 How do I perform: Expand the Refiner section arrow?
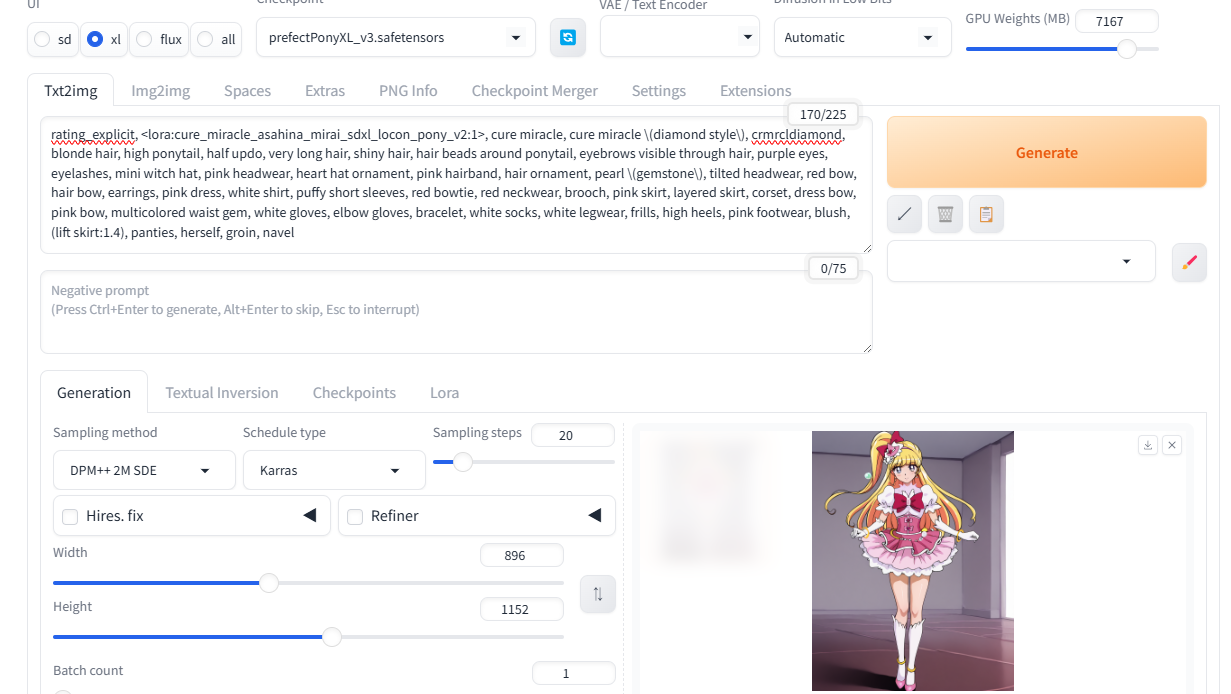pyautogui.click(x=595, y=516)
